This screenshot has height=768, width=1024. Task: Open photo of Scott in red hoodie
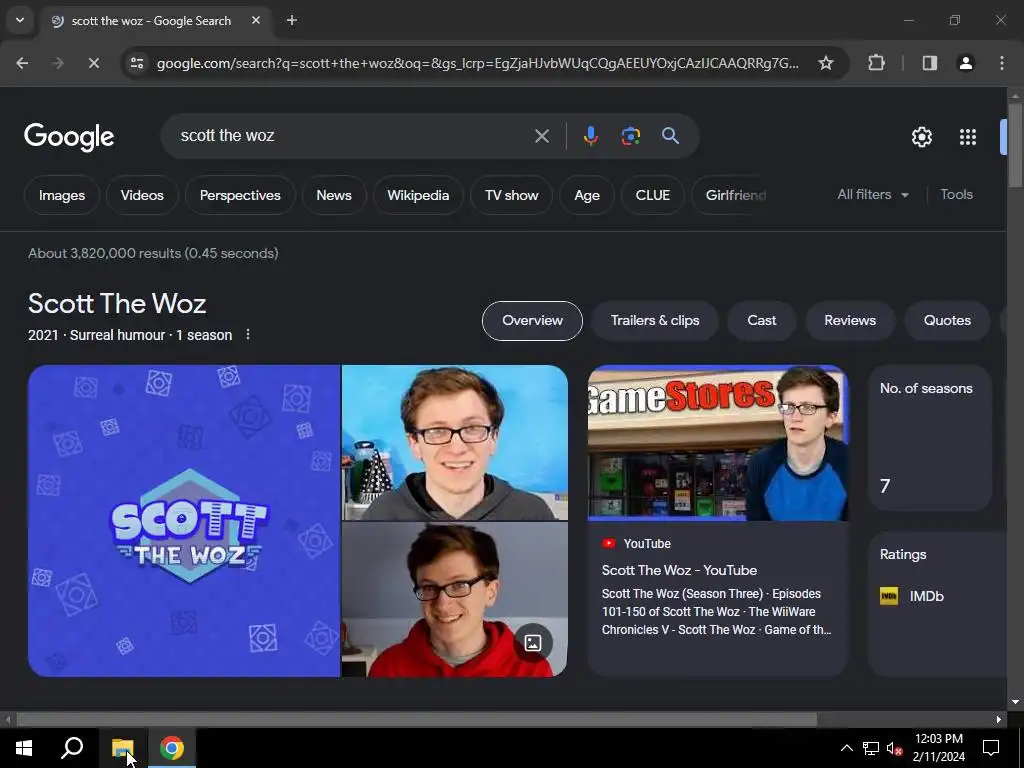tap(455, 600)
